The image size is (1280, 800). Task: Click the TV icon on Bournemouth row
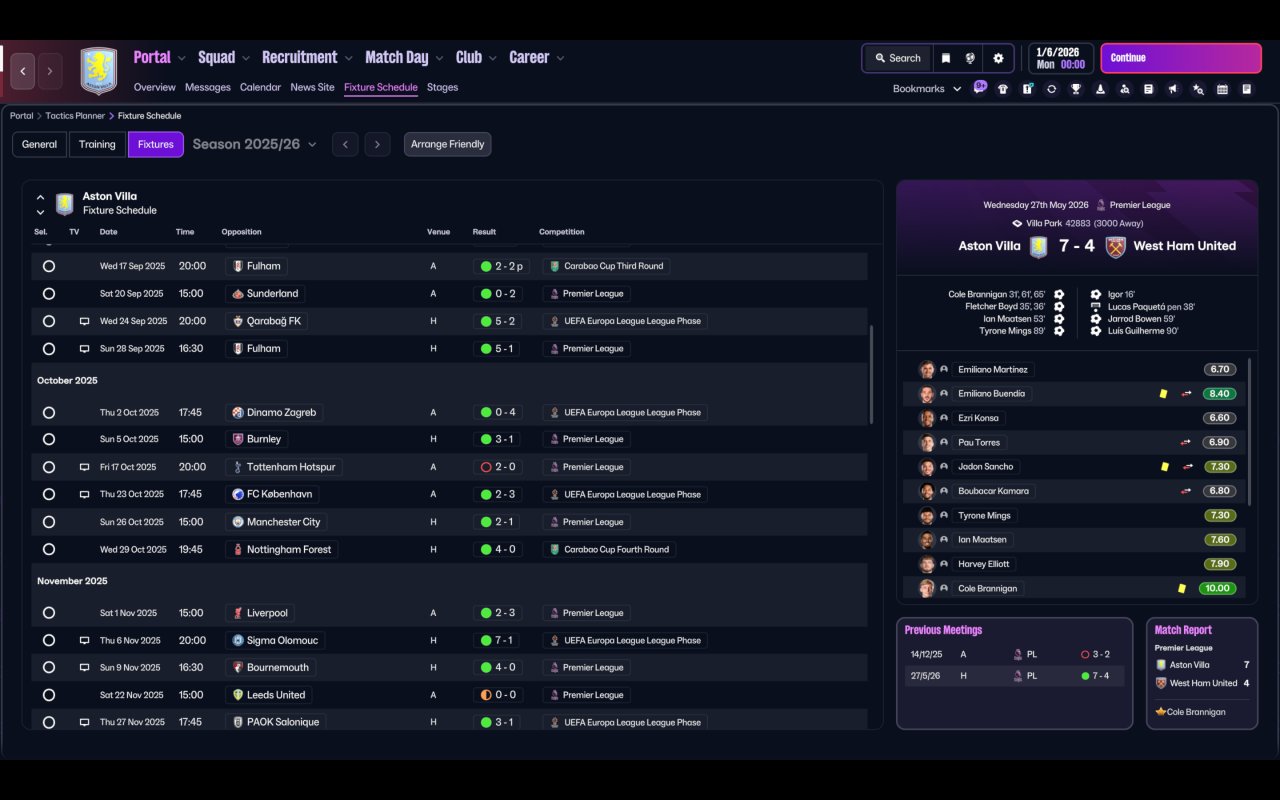point(84,668)
